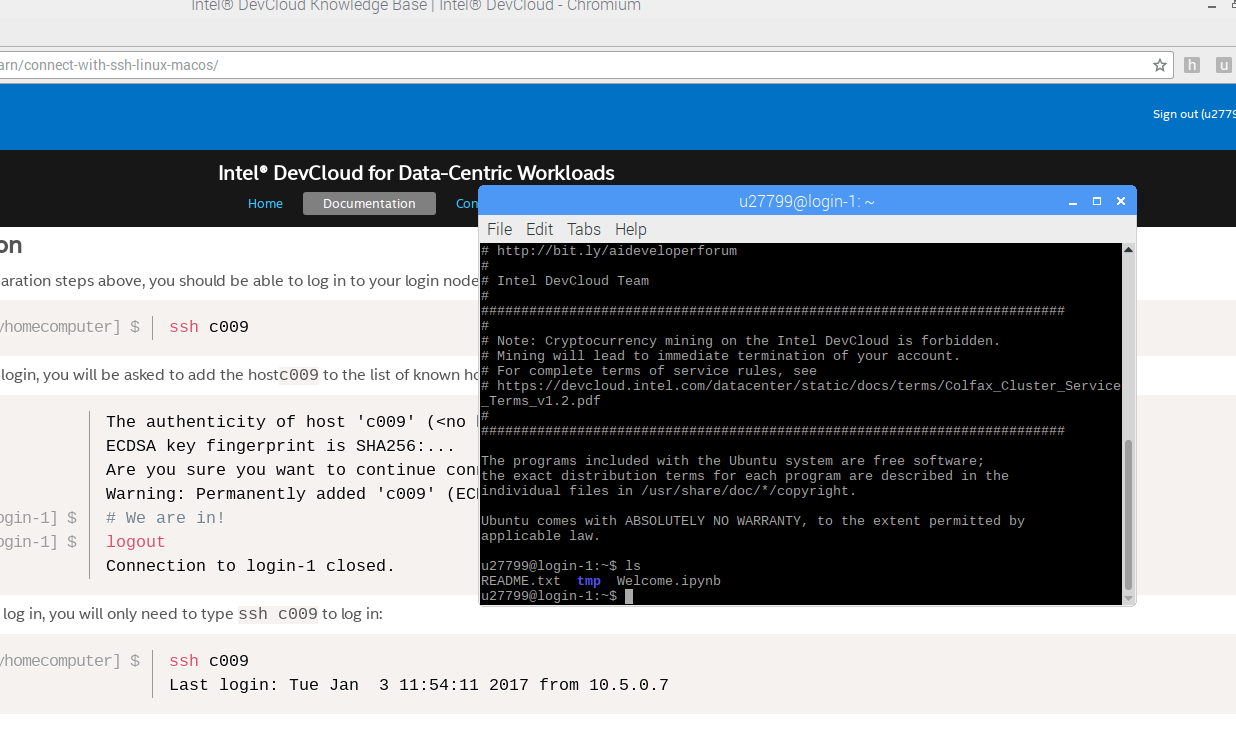Open the 'h' browser extension icon

(1192, 65)
